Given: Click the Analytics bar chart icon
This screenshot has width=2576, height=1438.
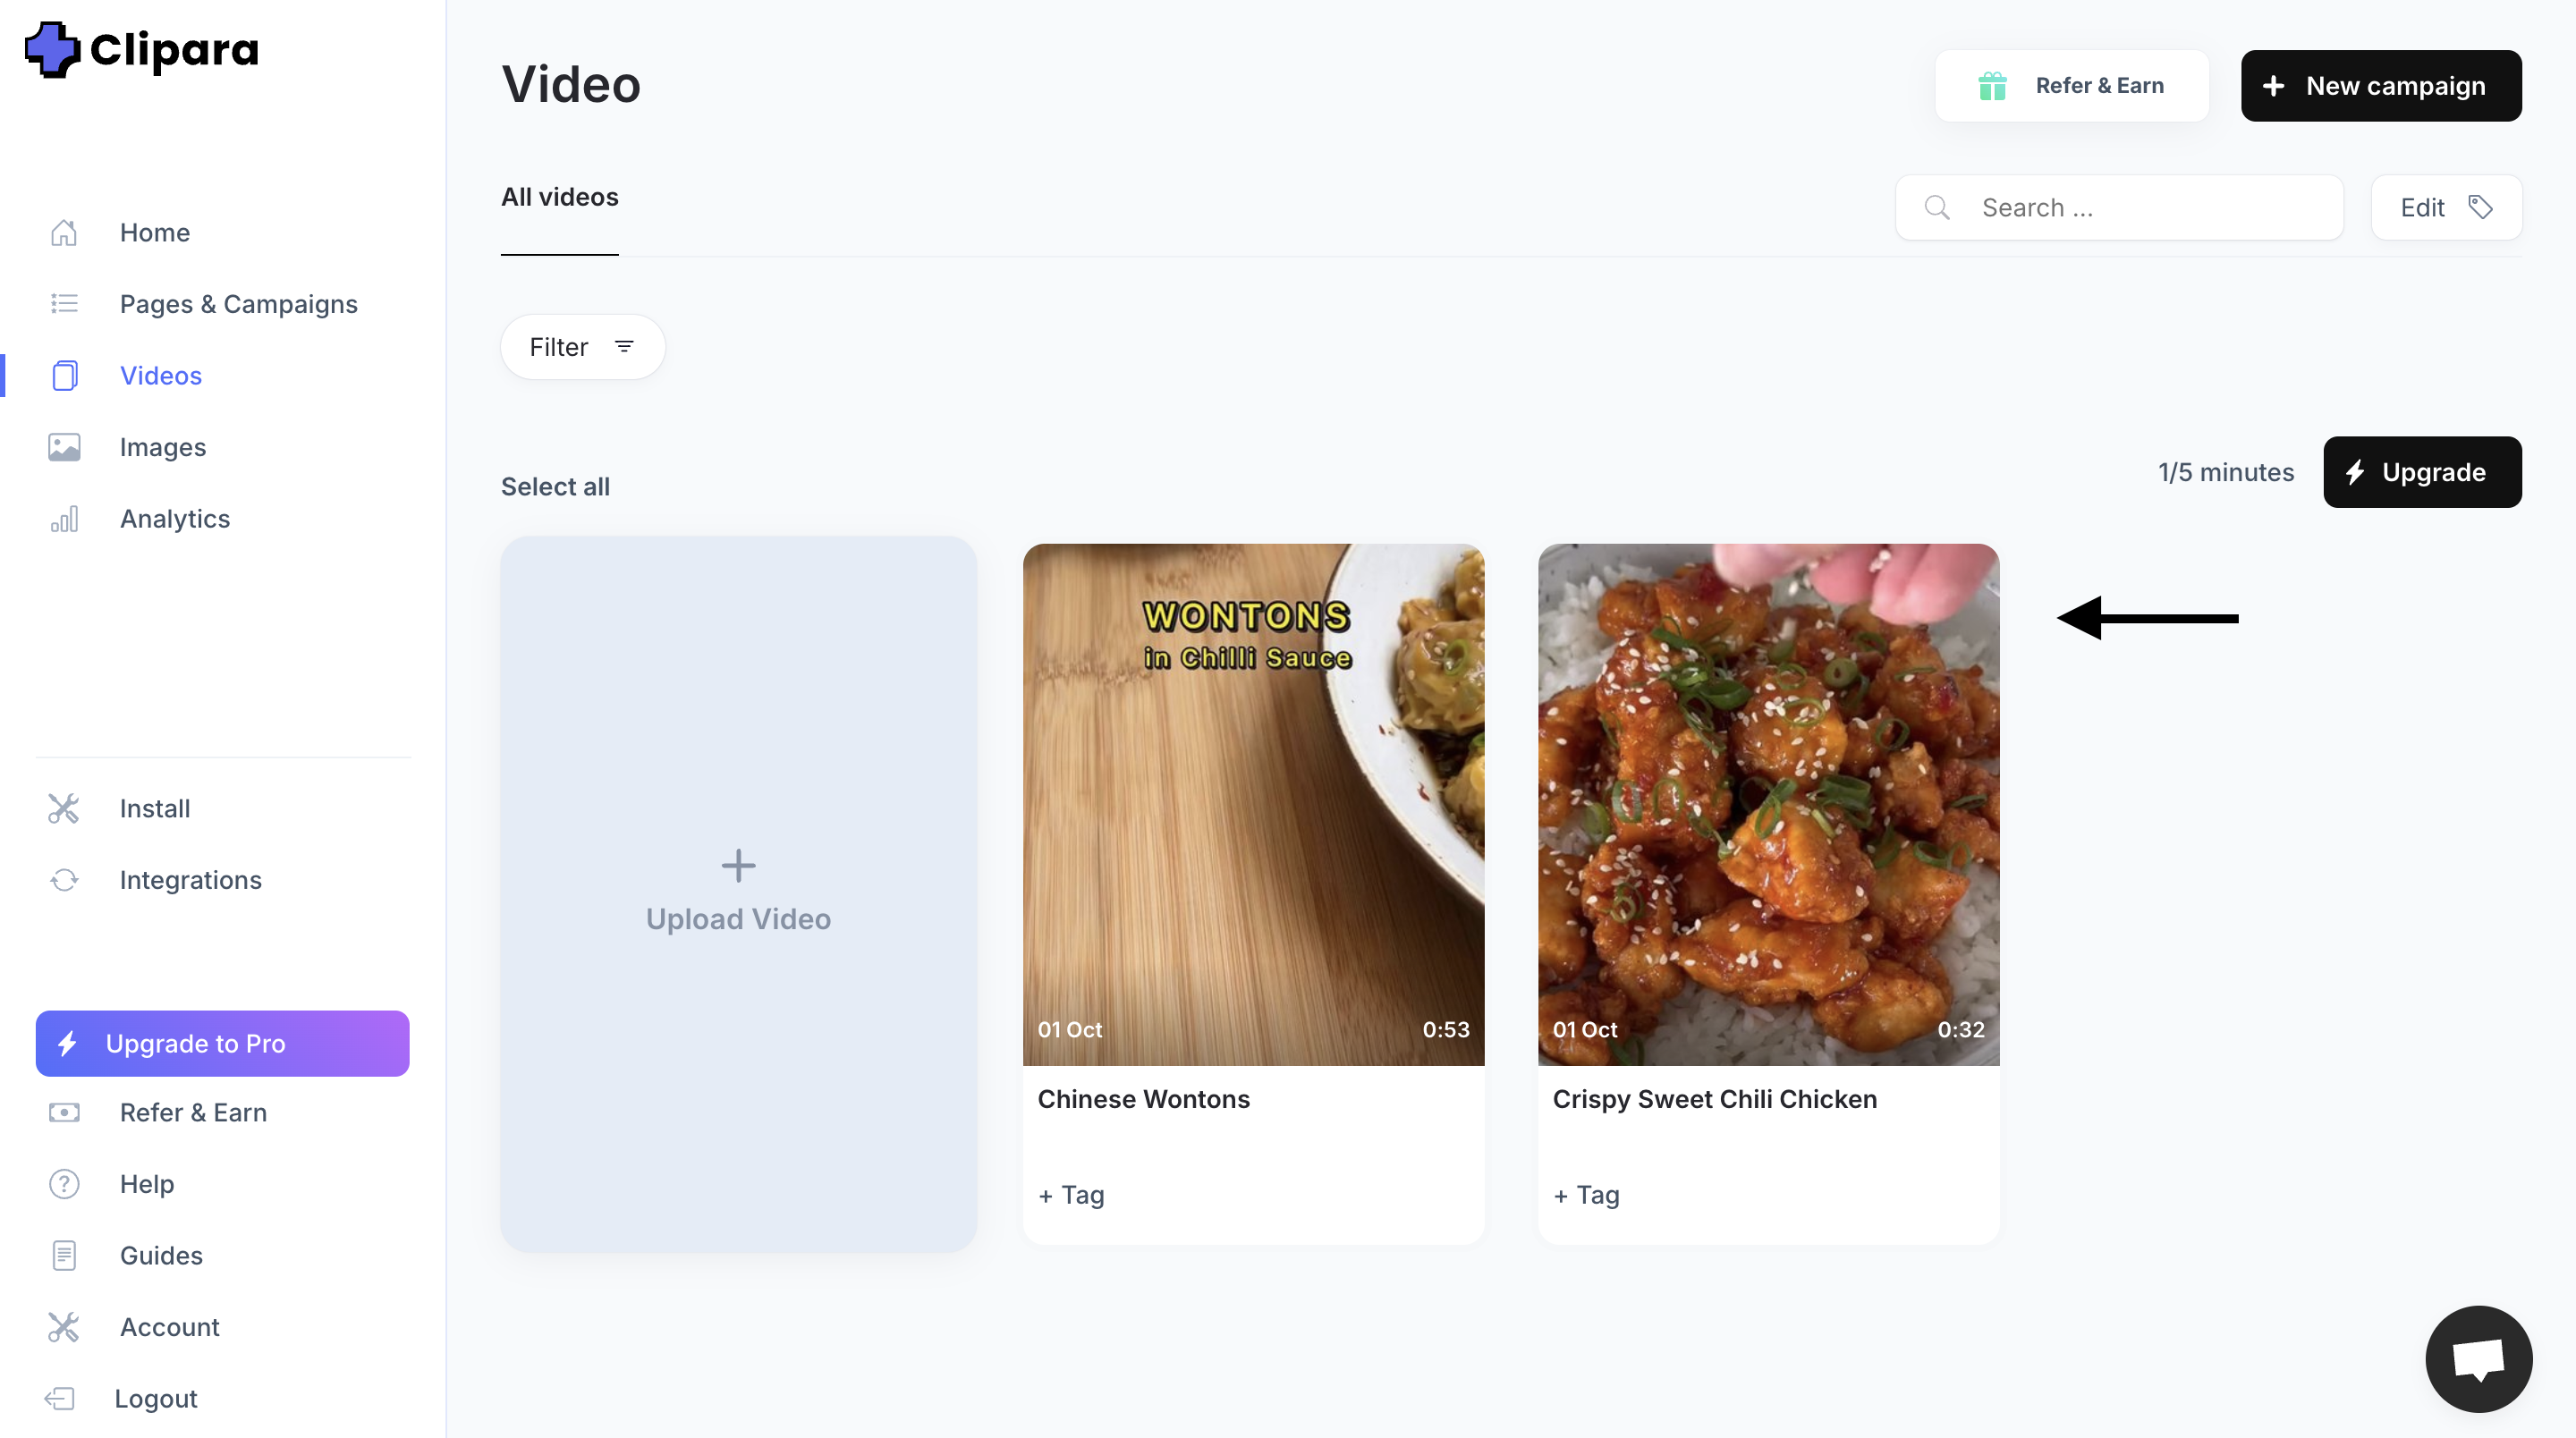Looking at the screenshot, I should [64, 519].
